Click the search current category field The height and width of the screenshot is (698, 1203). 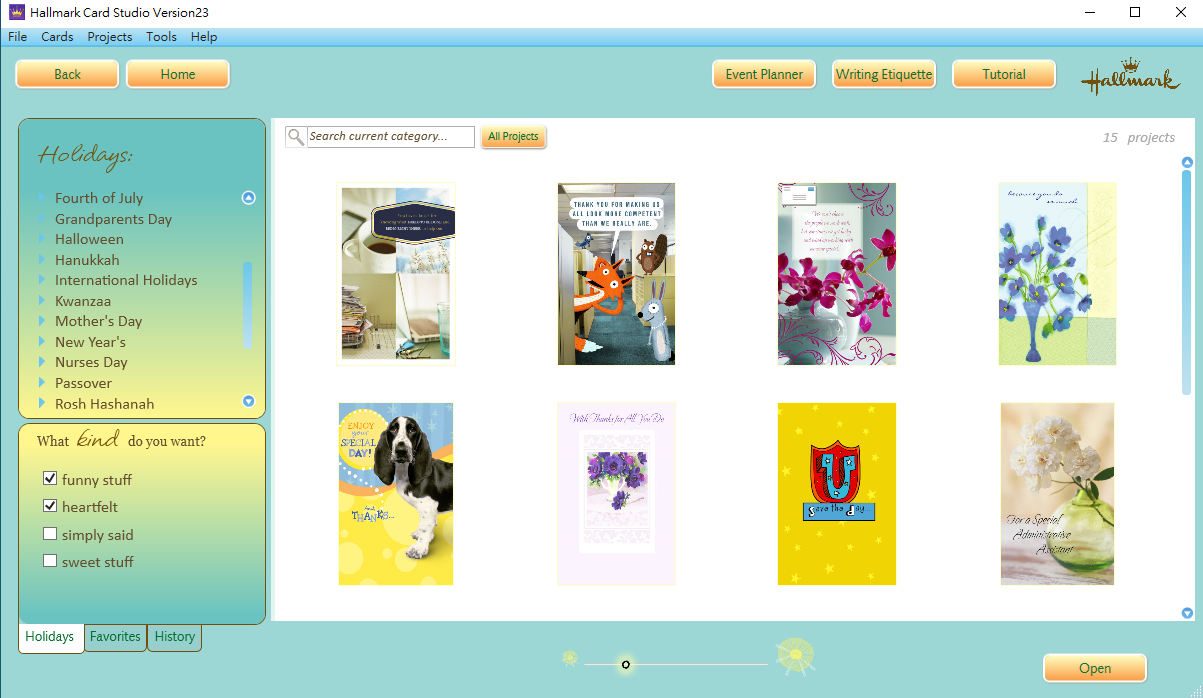pyautogui.click(x=390, y=137)
